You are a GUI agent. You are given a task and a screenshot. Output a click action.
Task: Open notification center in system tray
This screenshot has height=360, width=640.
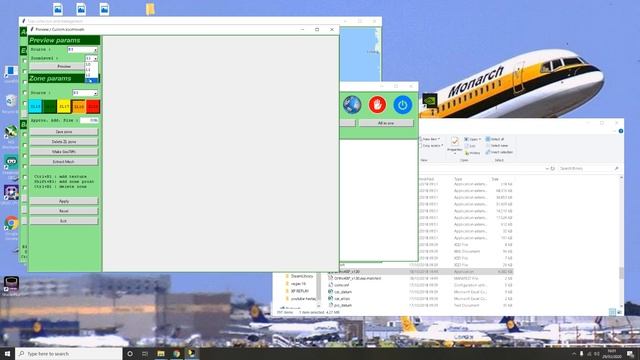pyautogui.click(x=631, y=353)
